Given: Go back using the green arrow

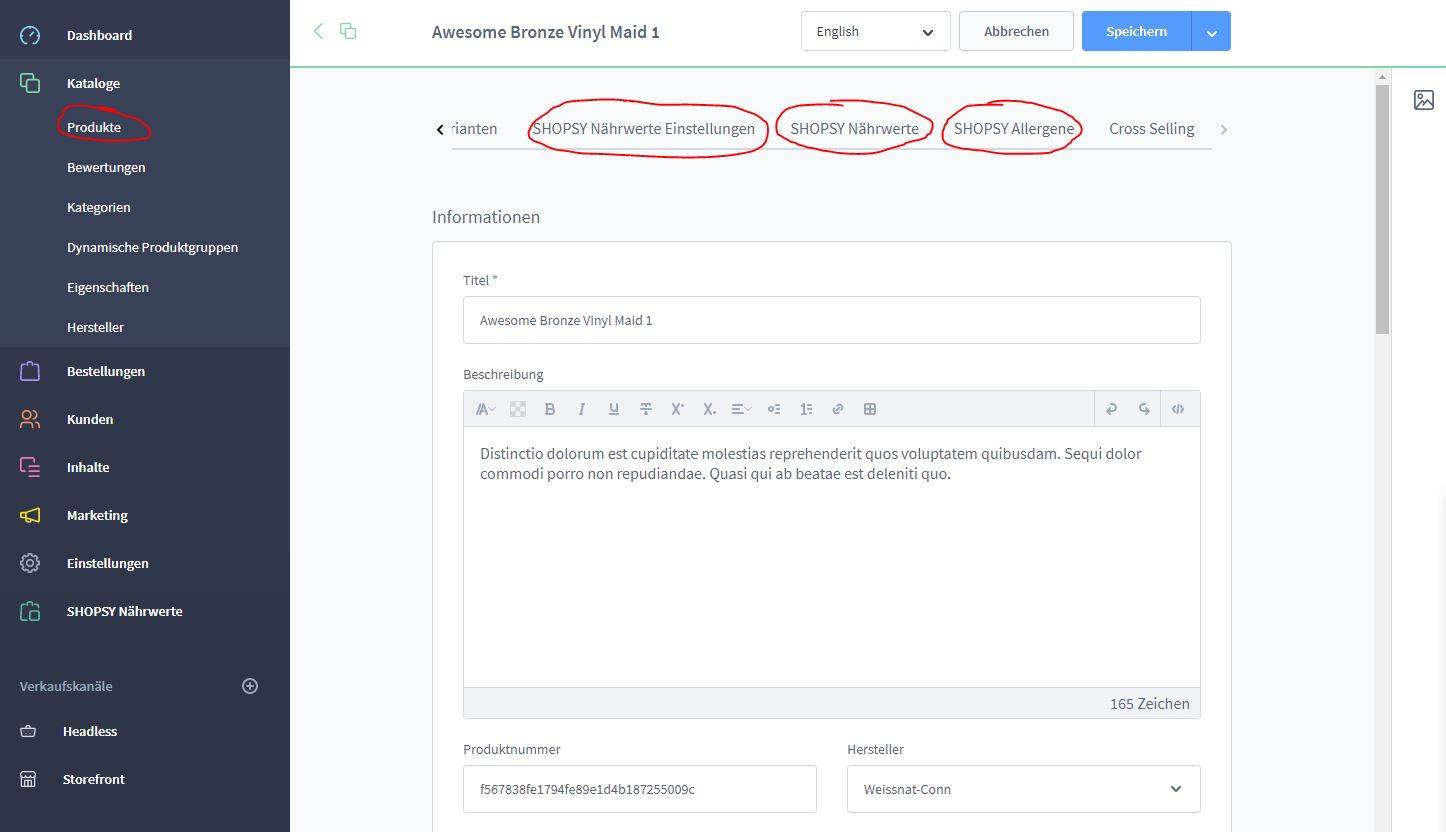Looking at the screenshot, I should coord(318,31).
